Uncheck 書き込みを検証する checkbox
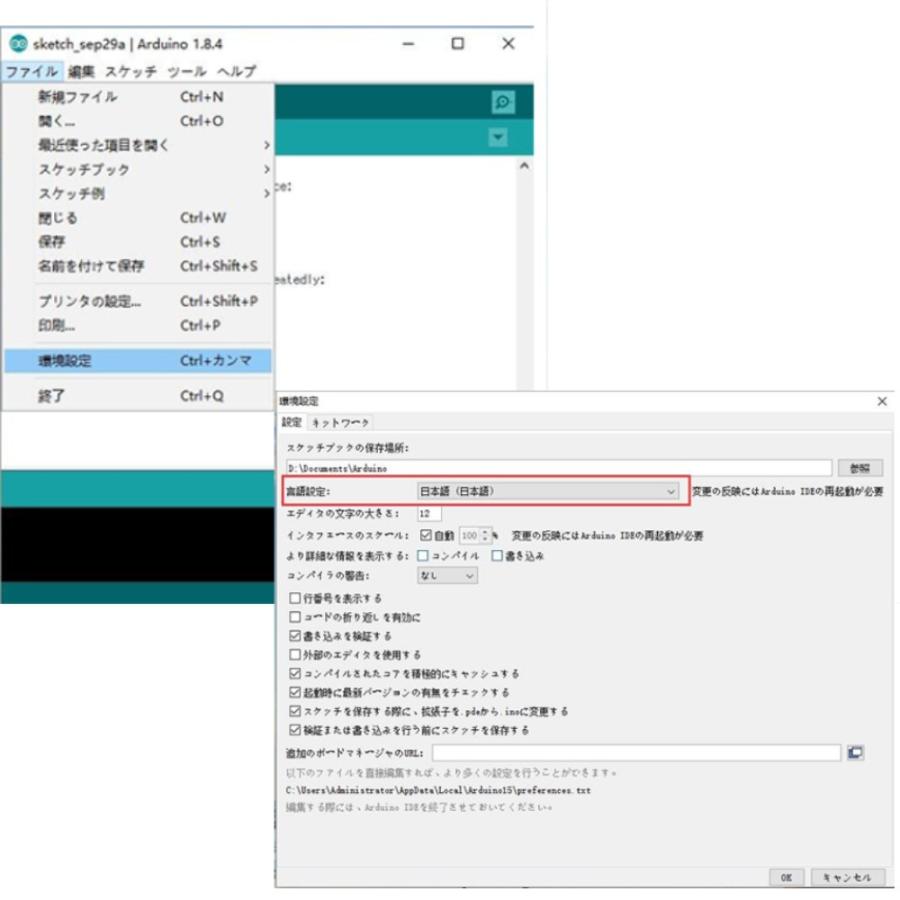This screenshot has width=900, height=900. (x=295, y=636)
